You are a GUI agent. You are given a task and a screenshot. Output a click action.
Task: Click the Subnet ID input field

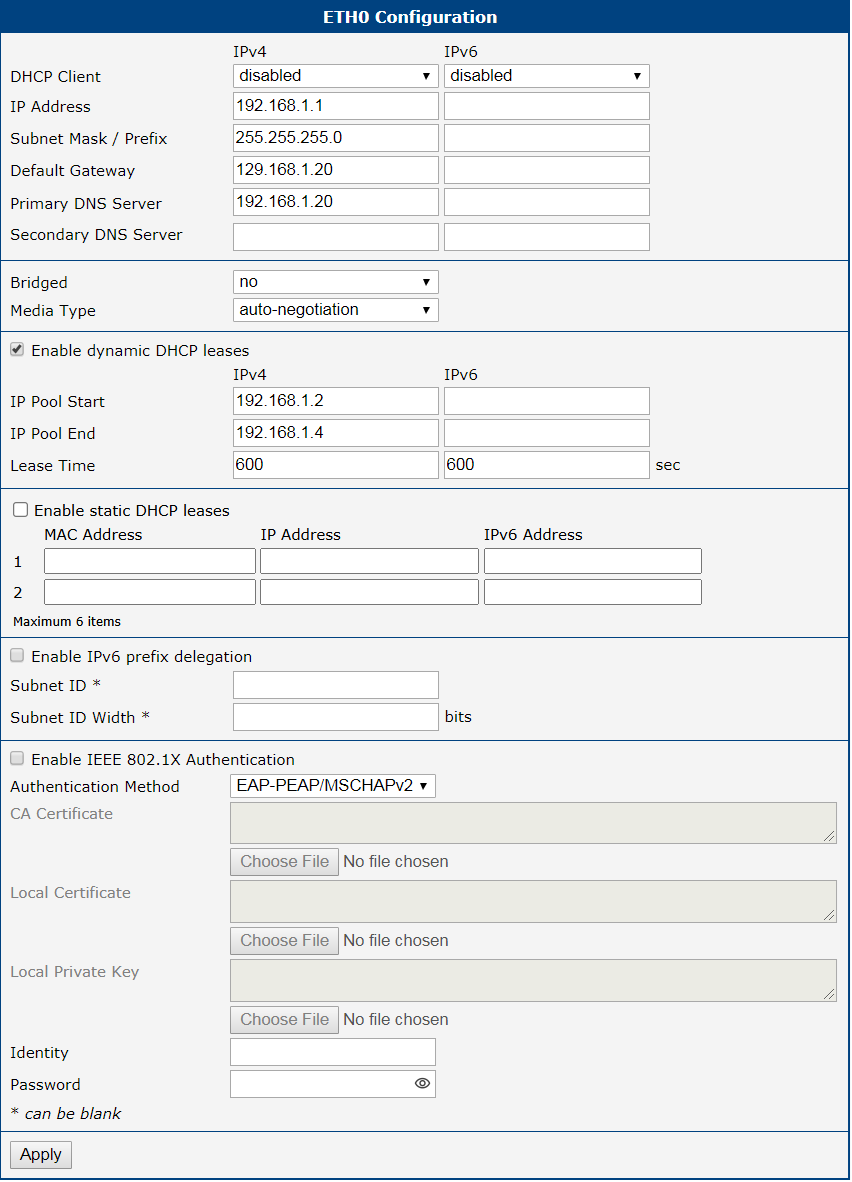[x=336, y=685]
